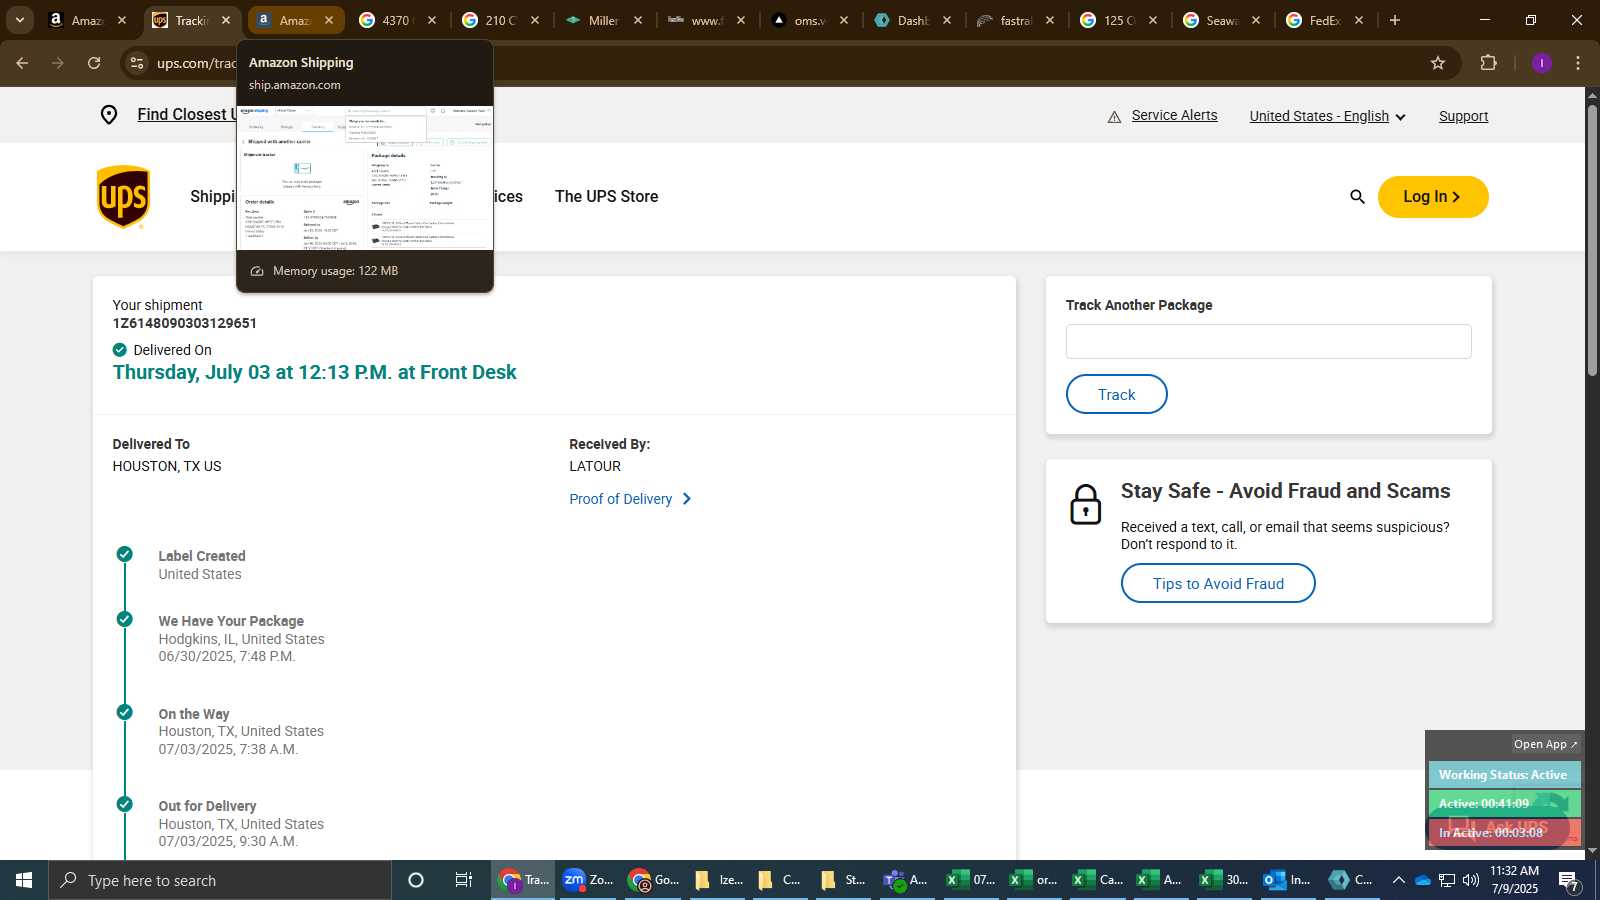Bookmark this page with the star icon

point(1438,63)
